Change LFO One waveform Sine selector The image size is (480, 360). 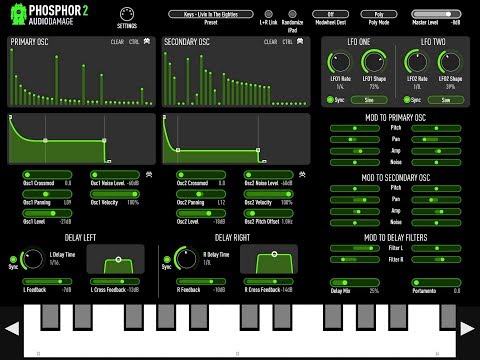point(369,100)
